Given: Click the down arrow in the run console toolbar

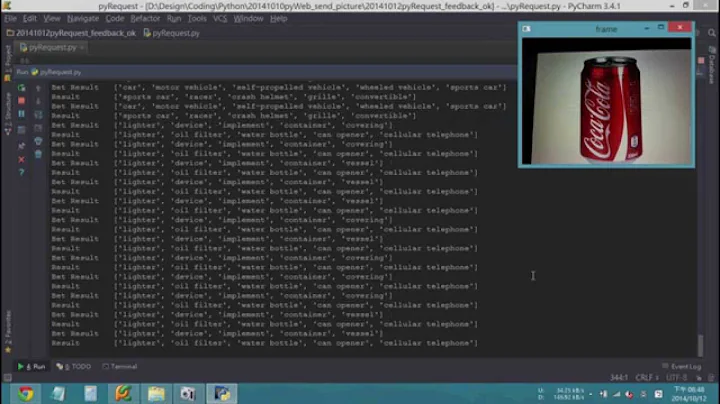Looking at the screenshot, I should point(38,101).
